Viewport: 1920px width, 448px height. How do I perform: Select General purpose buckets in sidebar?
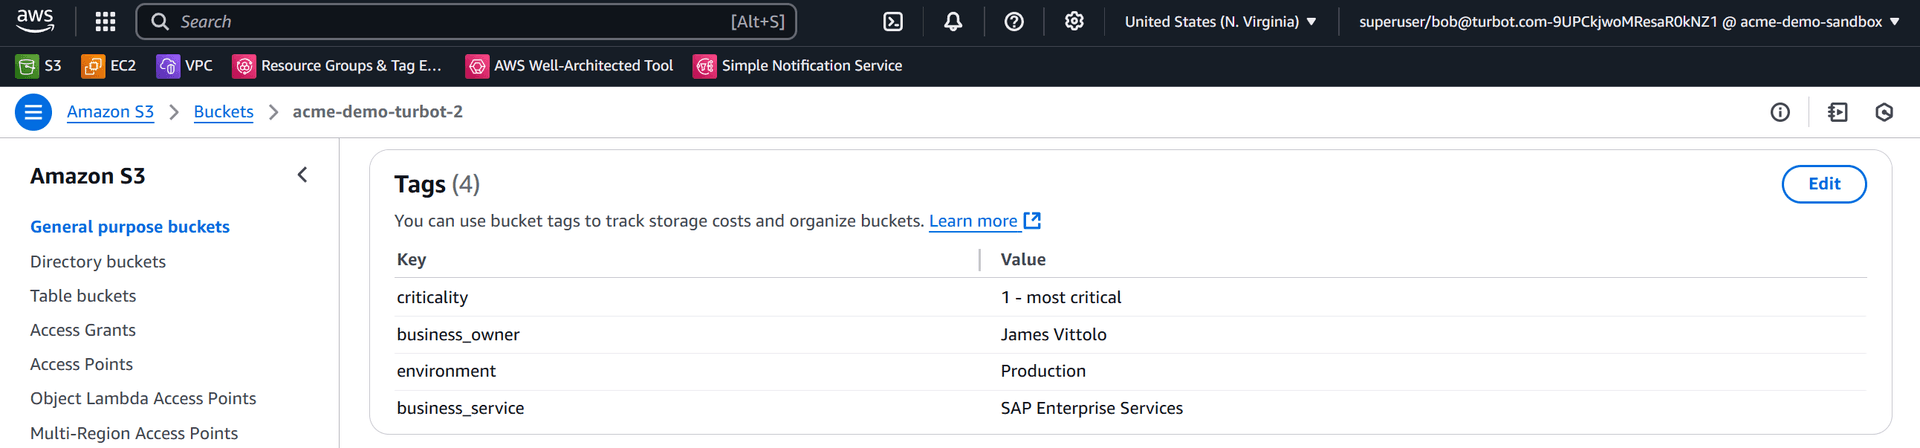tap(130, 227)
